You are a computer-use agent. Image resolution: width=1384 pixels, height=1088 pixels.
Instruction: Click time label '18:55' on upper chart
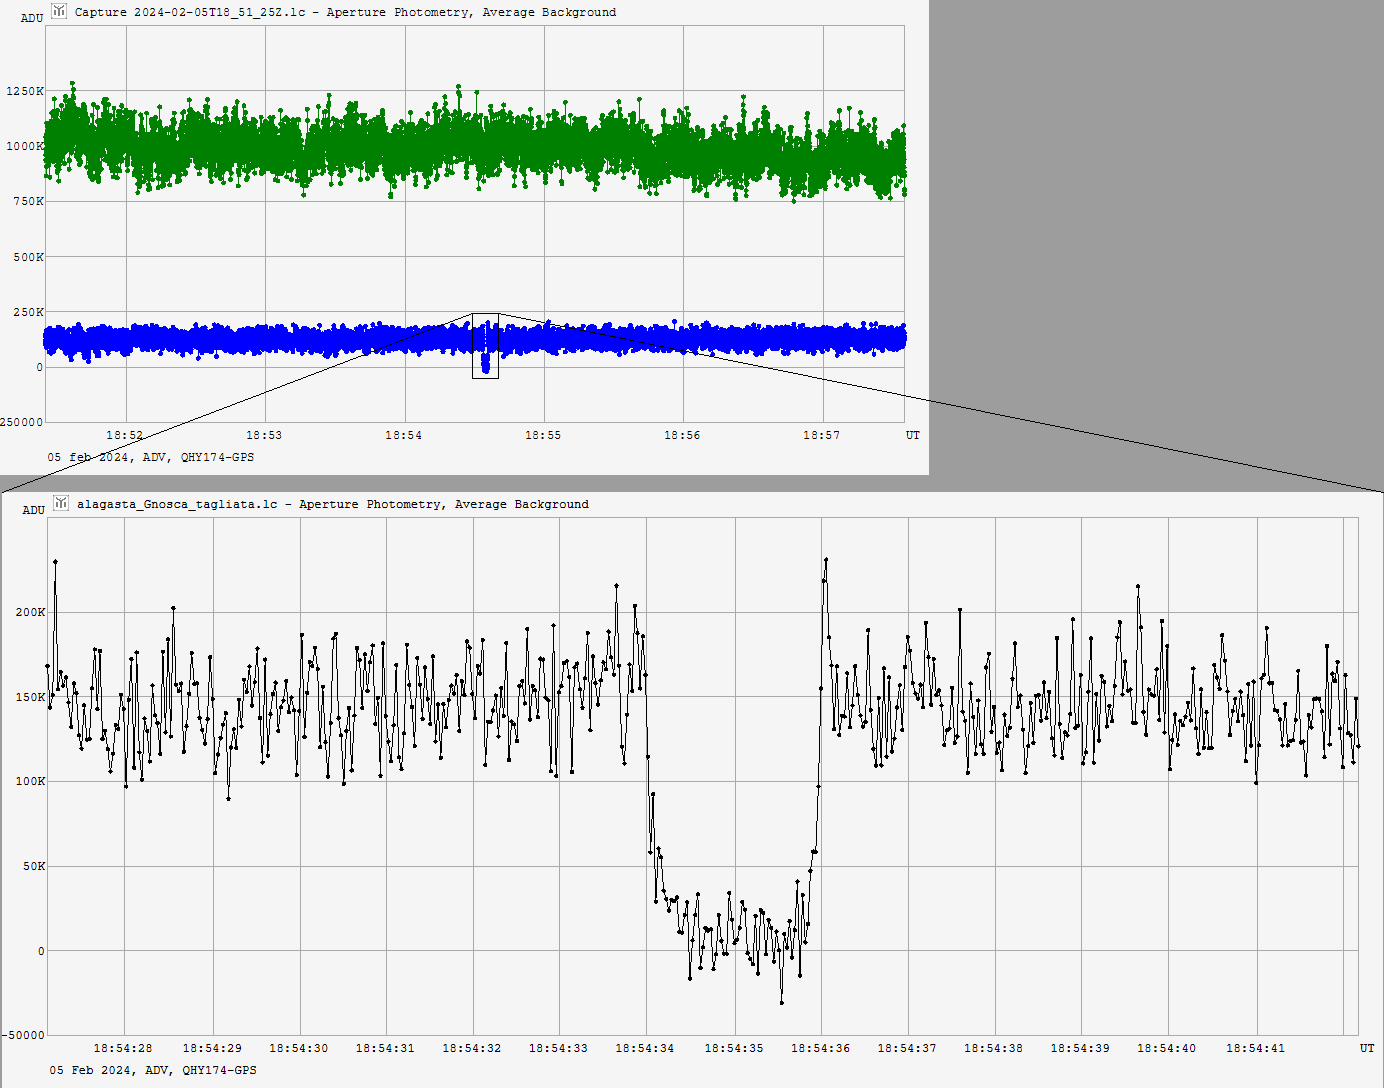pos(542,435)
